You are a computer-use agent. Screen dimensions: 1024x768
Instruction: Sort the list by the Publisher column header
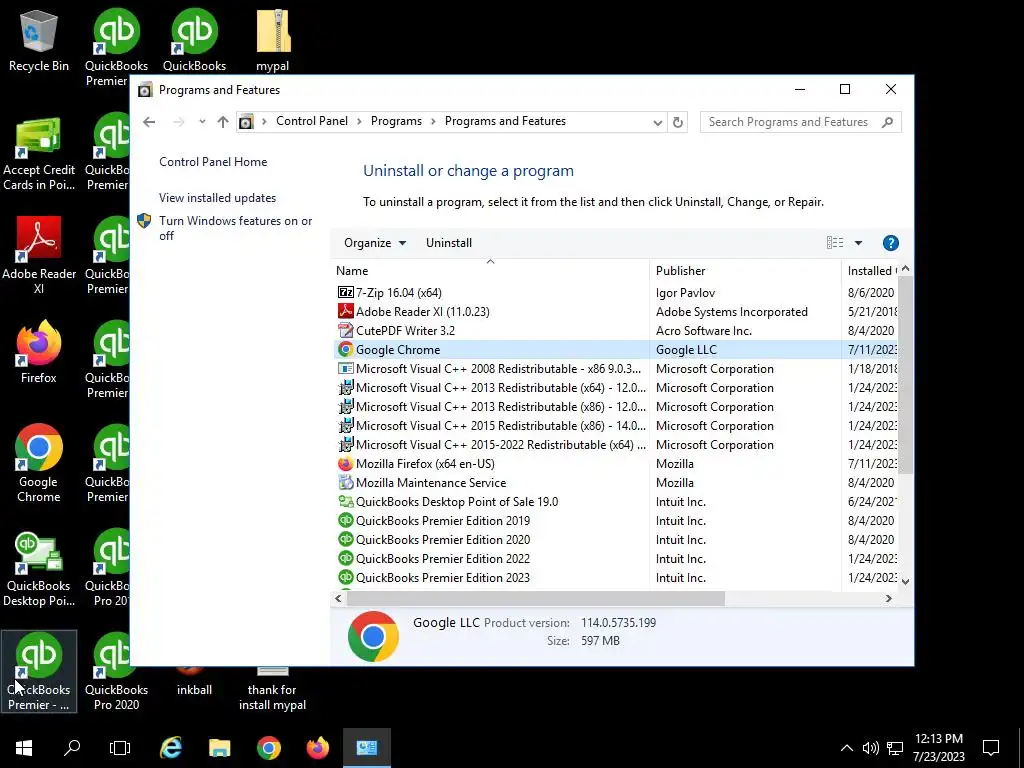[x=744, y=271]
